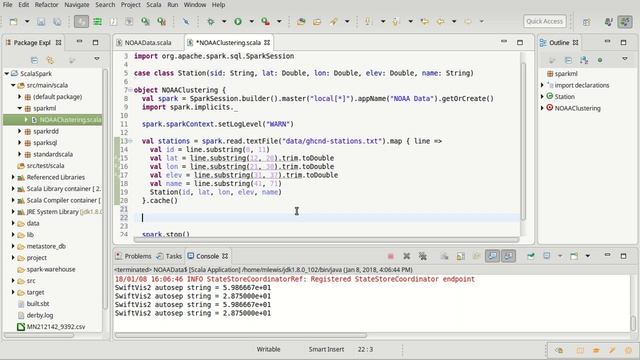Click the New Java Package toolbar icon
The width and height of the screenshot is (640, 360).
301,21
